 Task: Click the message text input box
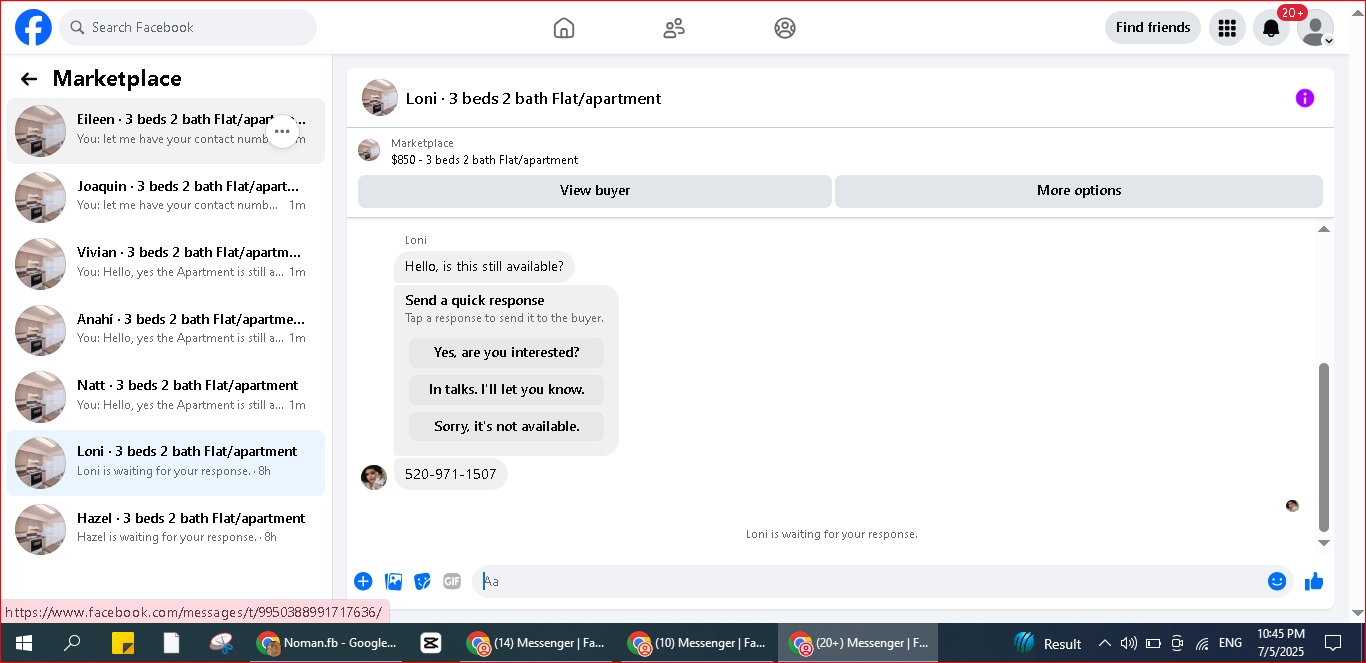tap(866, 581)
